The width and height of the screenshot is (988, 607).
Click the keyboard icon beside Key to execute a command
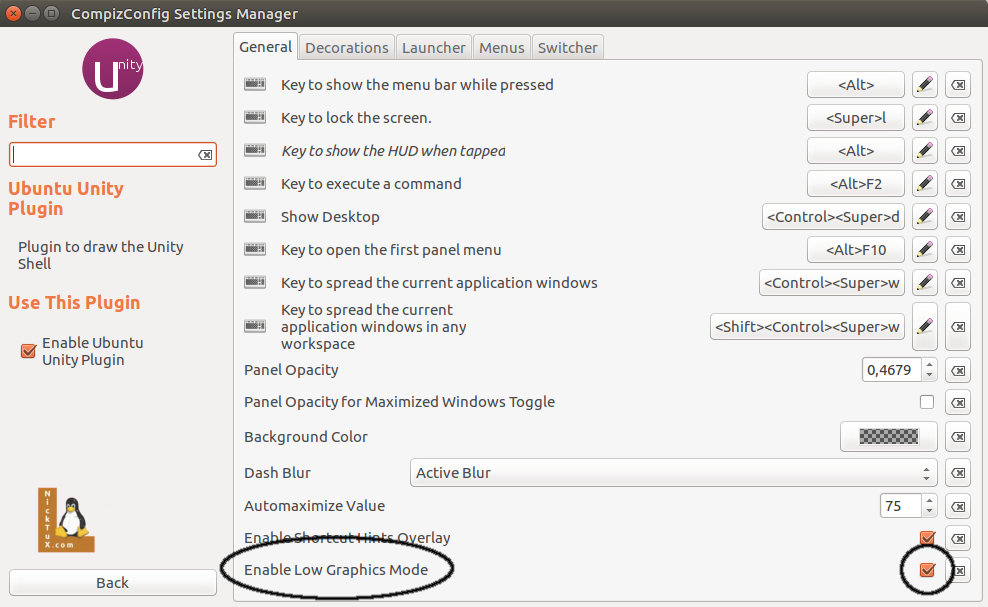point(254,184)
